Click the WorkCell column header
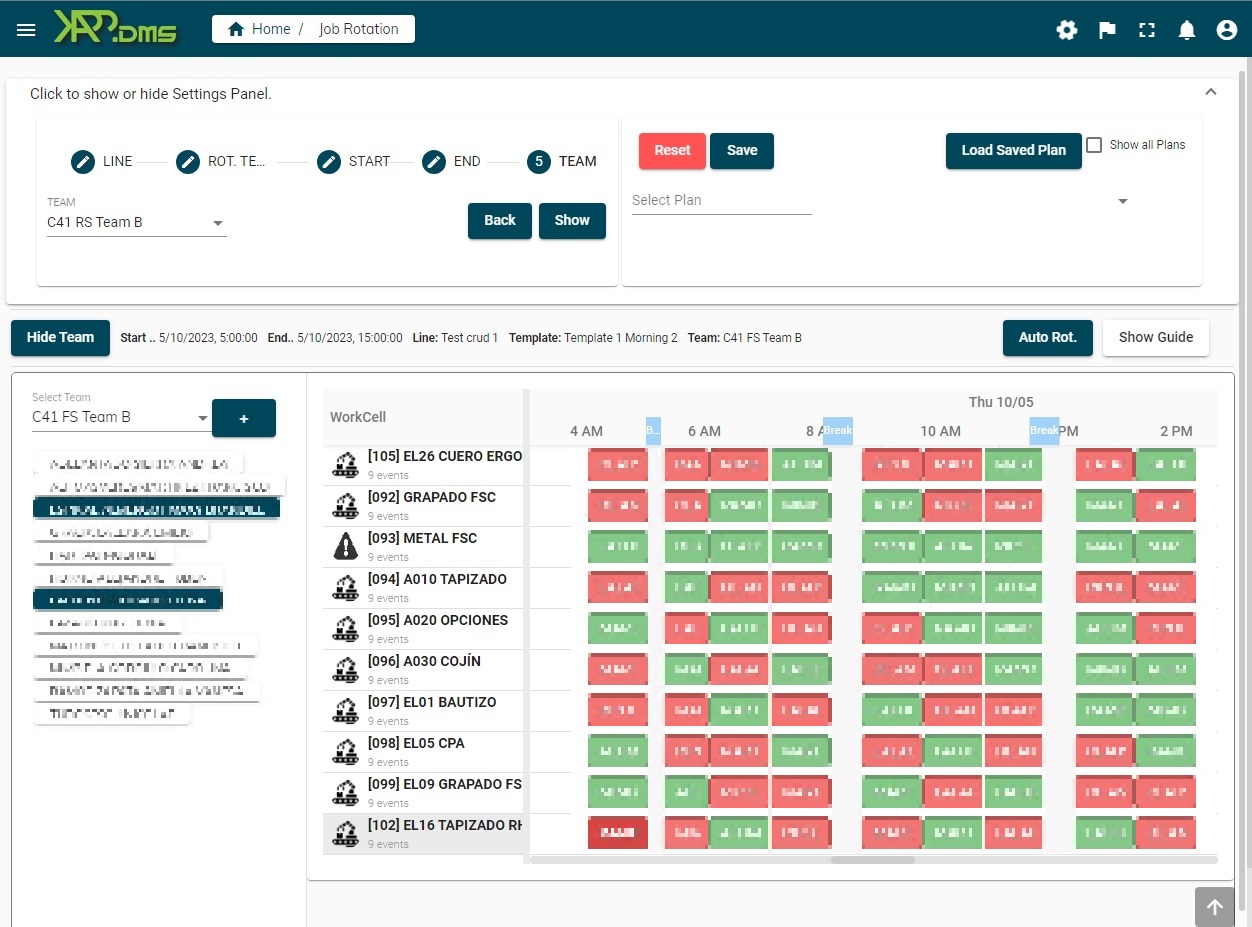The height and width of the screenshot is (927, 1252). tap(358, 417)
